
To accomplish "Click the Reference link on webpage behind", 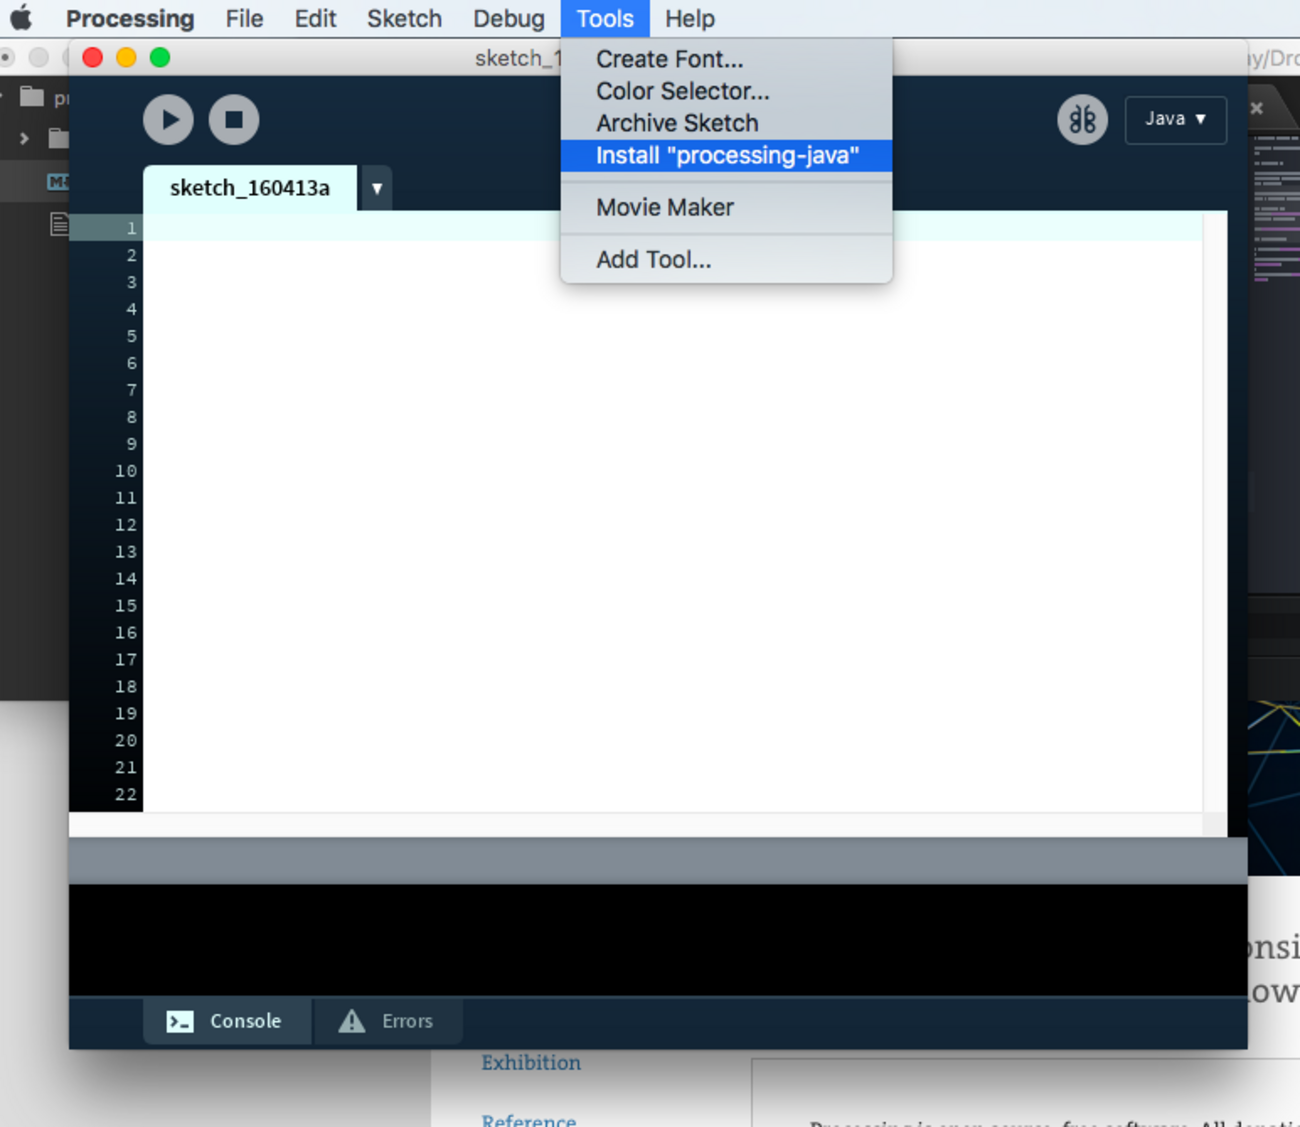I will pyautogui.click(x=529, y=1120).
